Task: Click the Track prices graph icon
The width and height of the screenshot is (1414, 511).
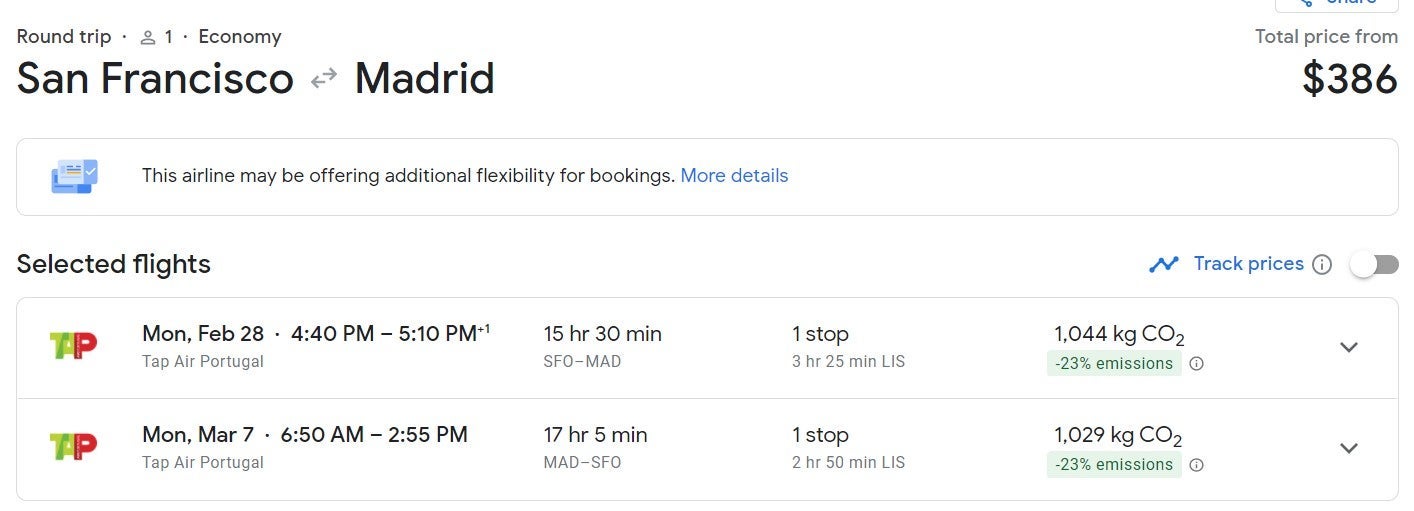Action: coord(1163,264)
